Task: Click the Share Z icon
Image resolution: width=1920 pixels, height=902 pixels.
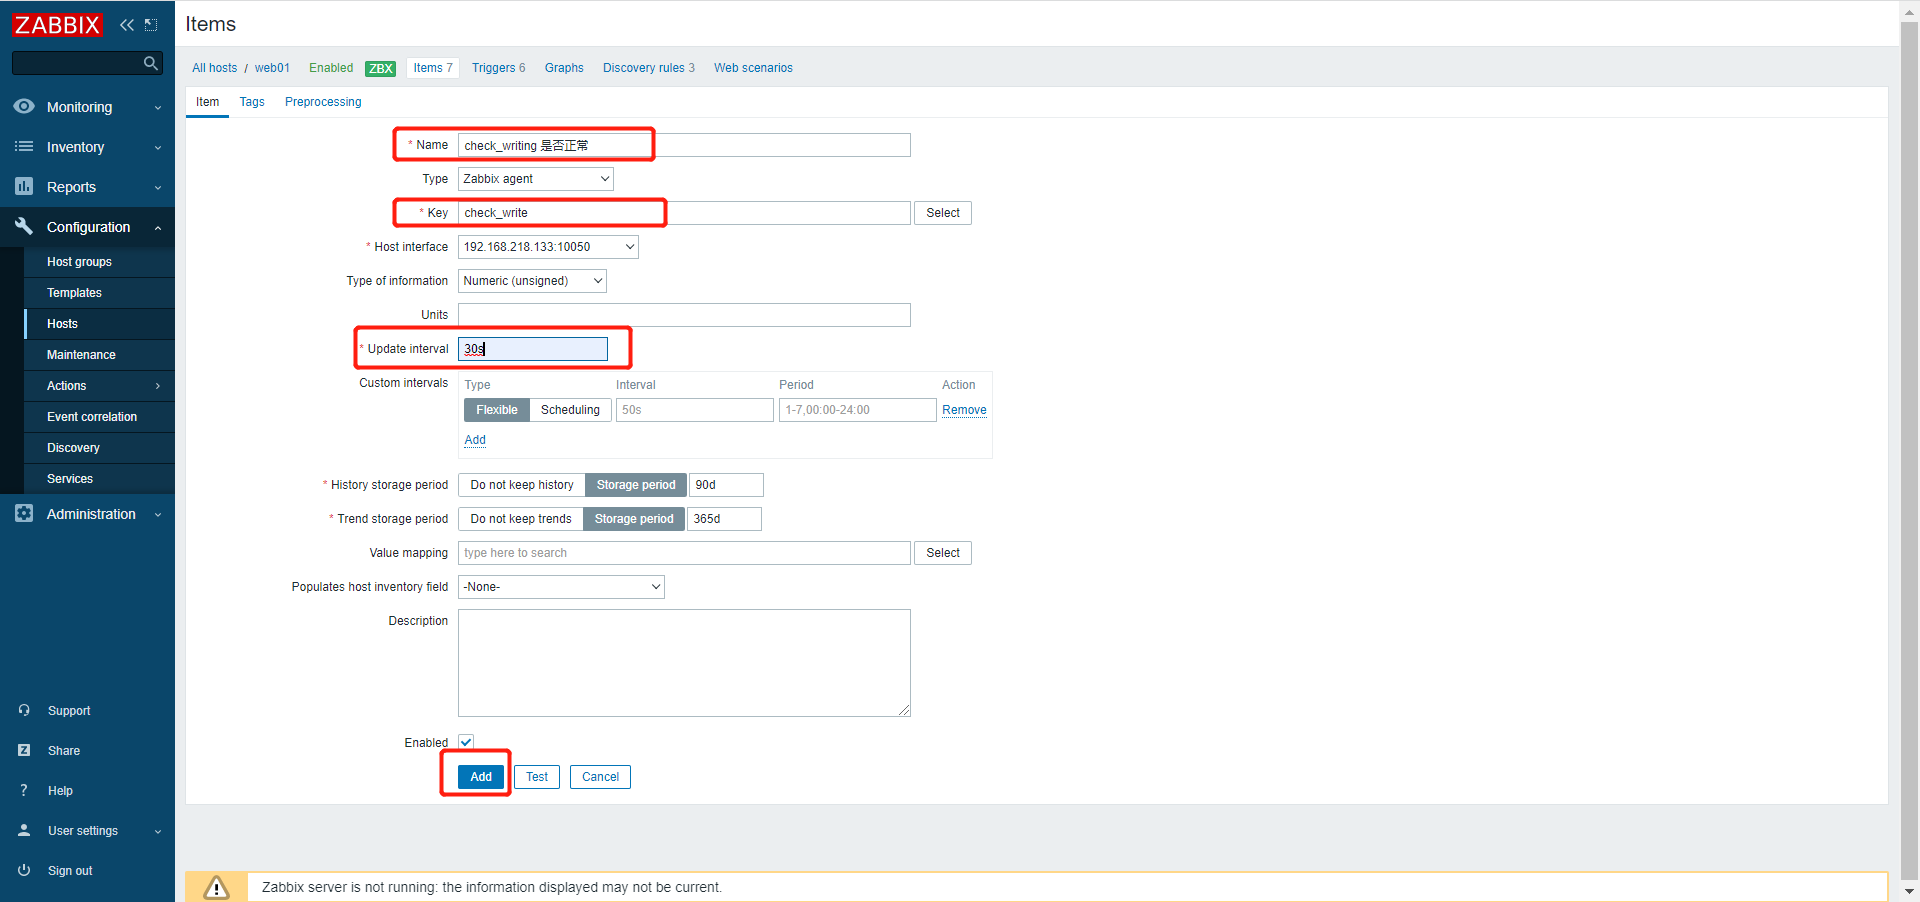Action: point(24,750)
